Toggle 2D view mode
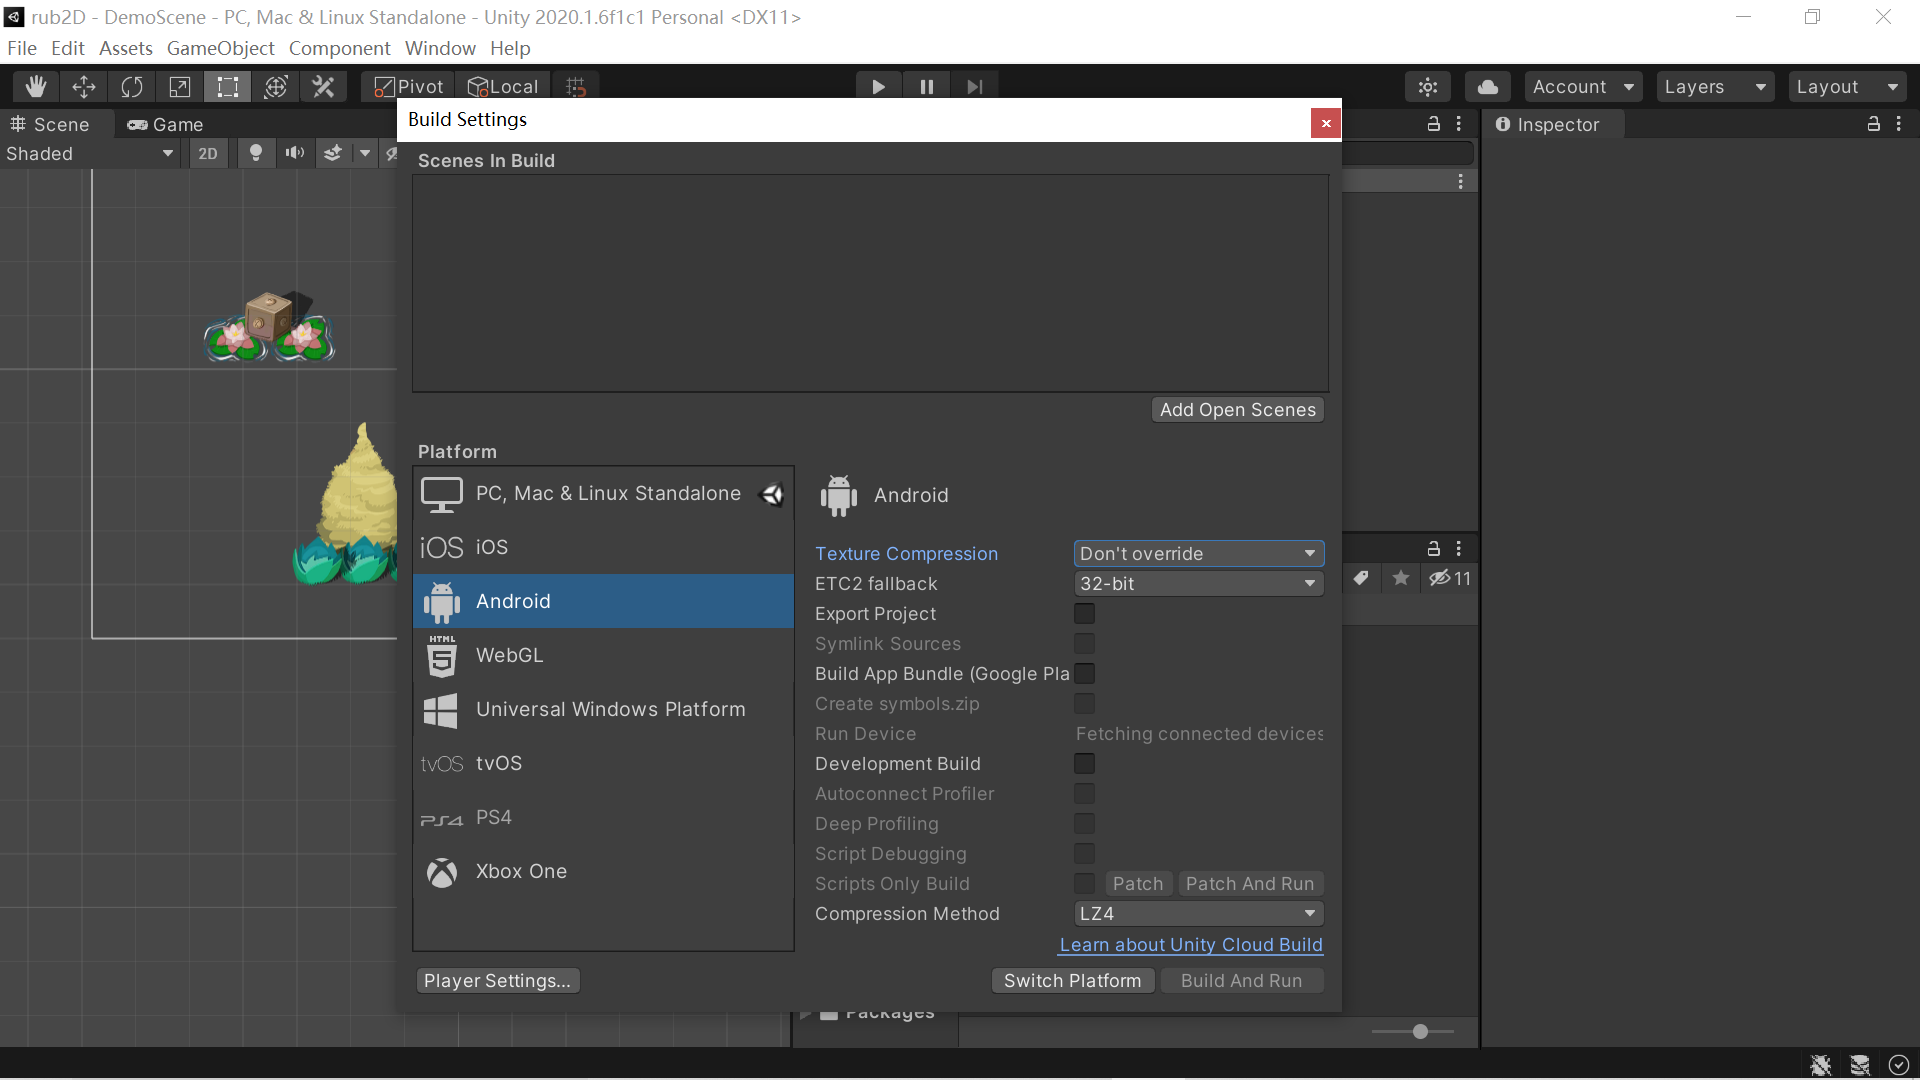This screenshot has width=1920, height=1080. [208, 153]
